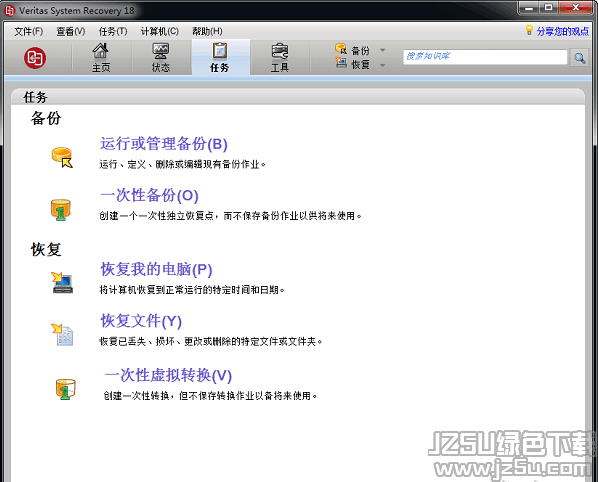Click the 一次性虚拟转换 icon
Image resolution: width=598 pixels, height=482 pixels.
(x=66, y=389)
